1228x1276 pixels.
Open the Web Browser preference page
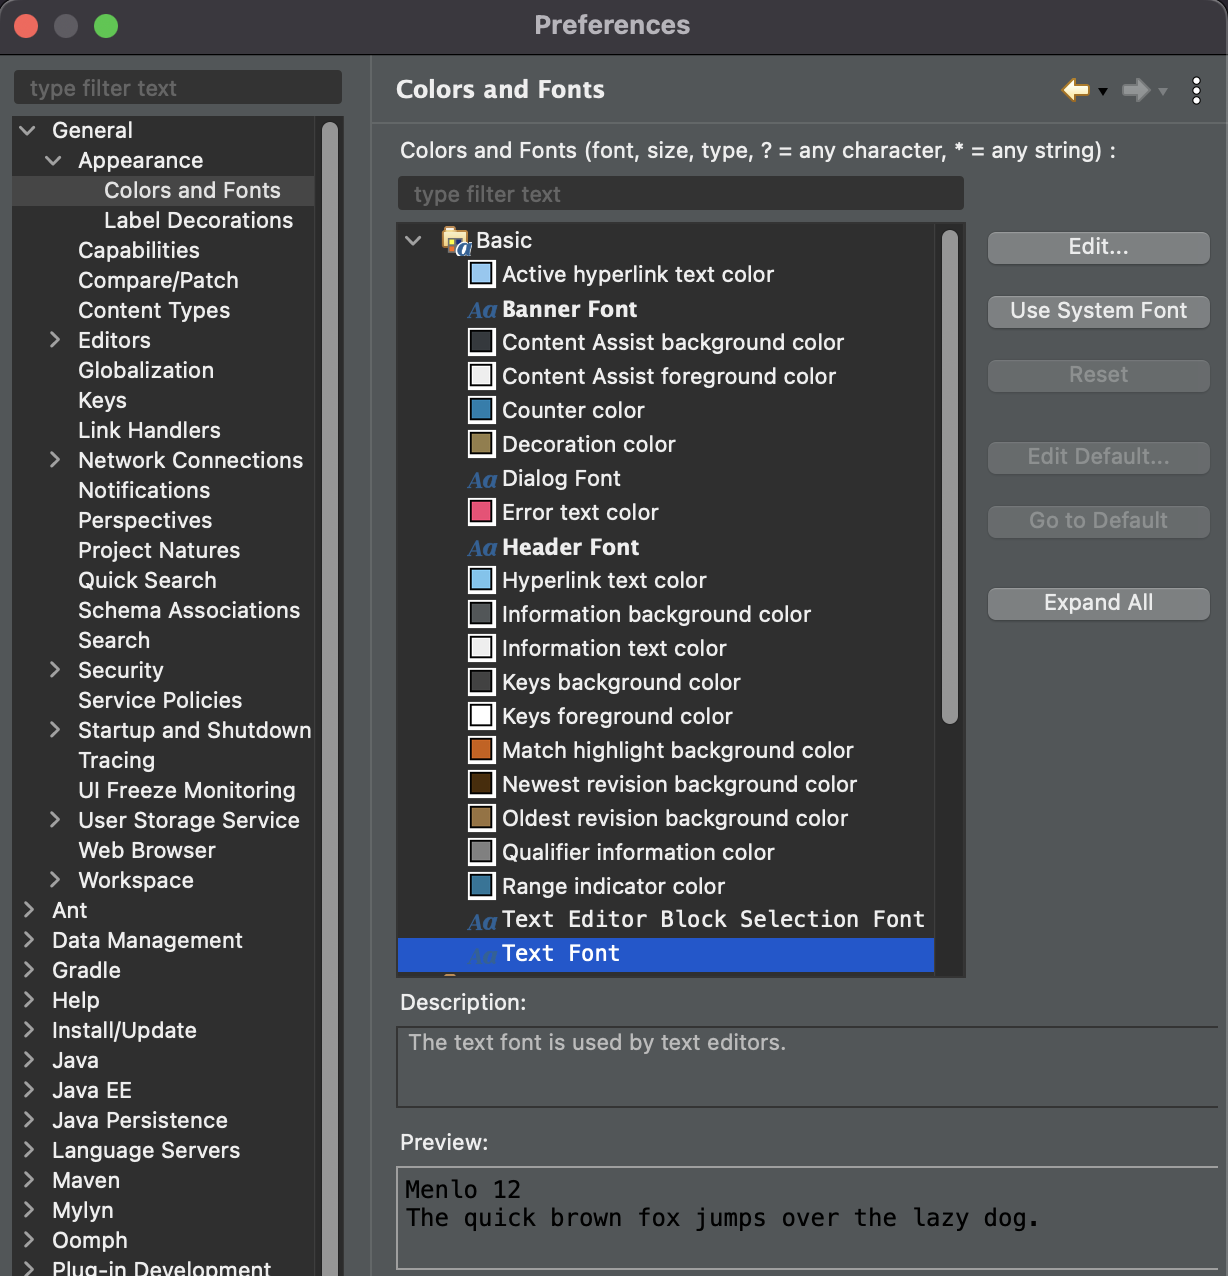pyautogui.click(x=147, y=850)
